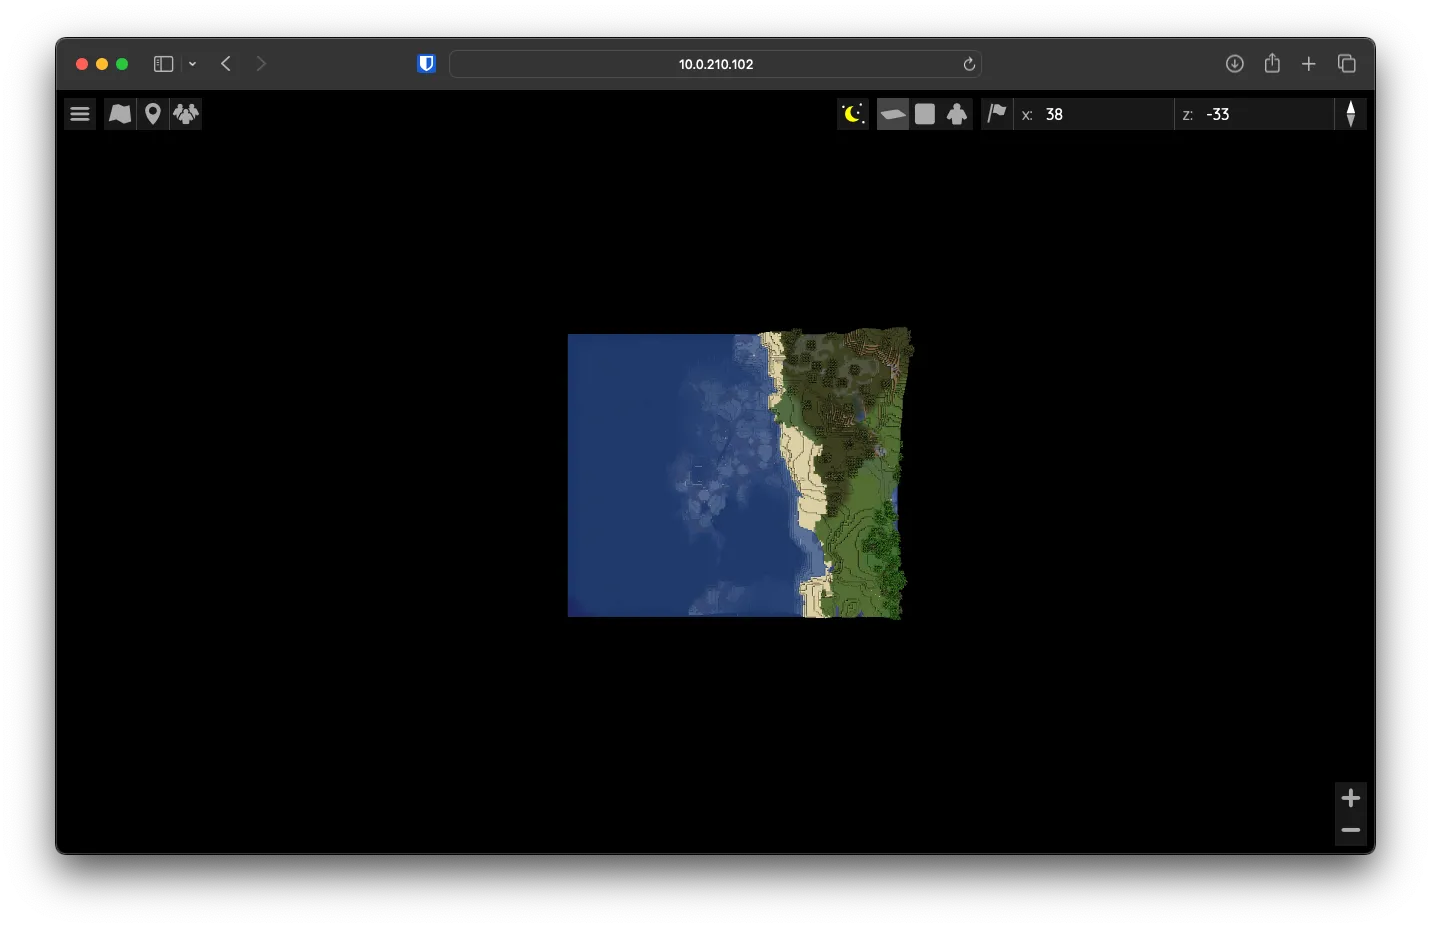Click the rendered map tile
This screenshot has width=1431, height=928.
pyautogui.click(x=740, y=474)
